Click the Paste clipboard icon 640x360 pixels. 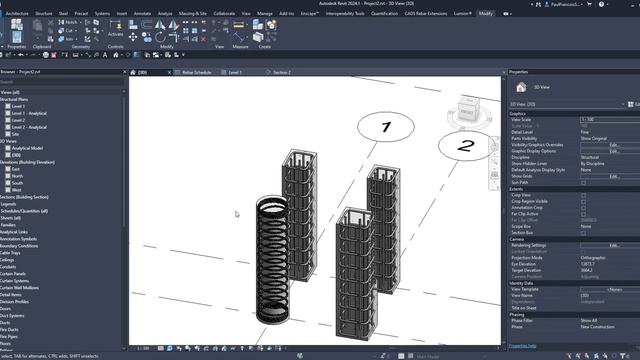pyautogui.click(x=37, y=26)
